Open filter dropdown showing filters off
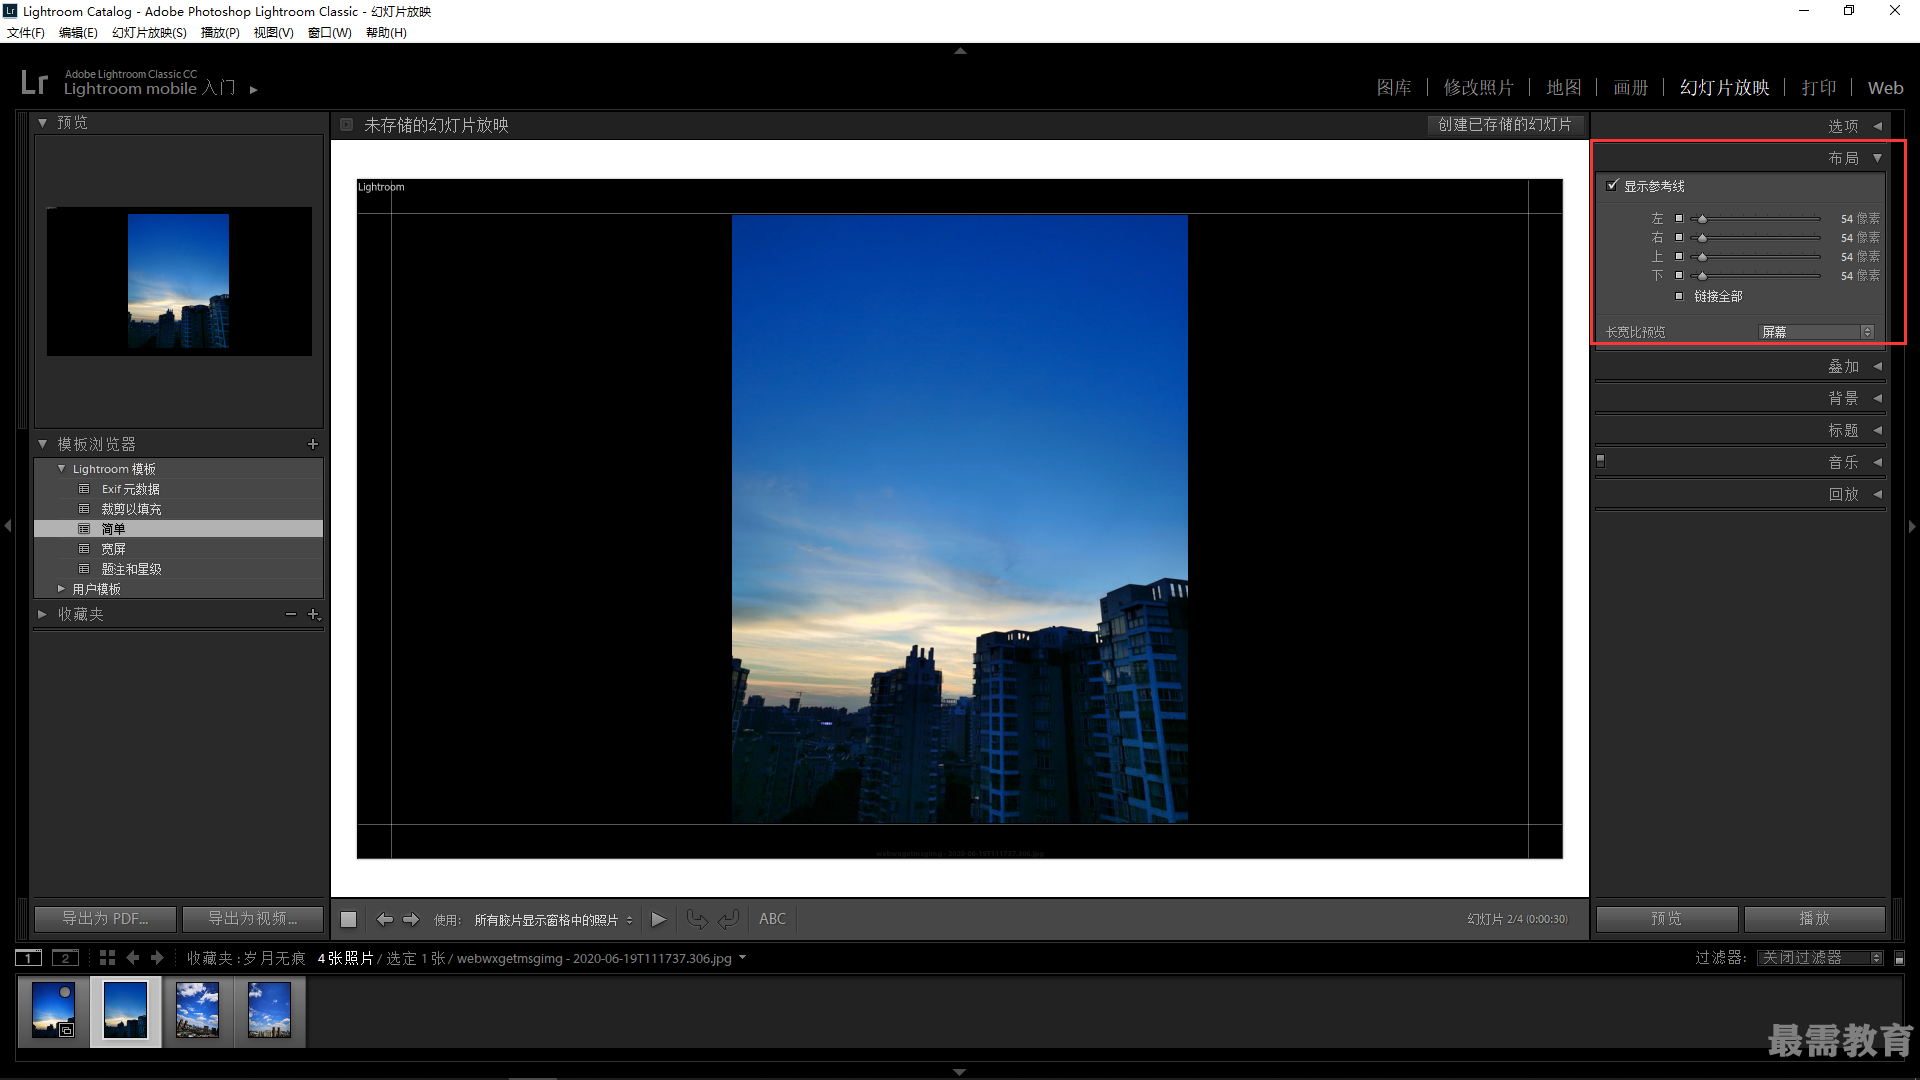The image size is (1920, 1080). [1820, 958]
